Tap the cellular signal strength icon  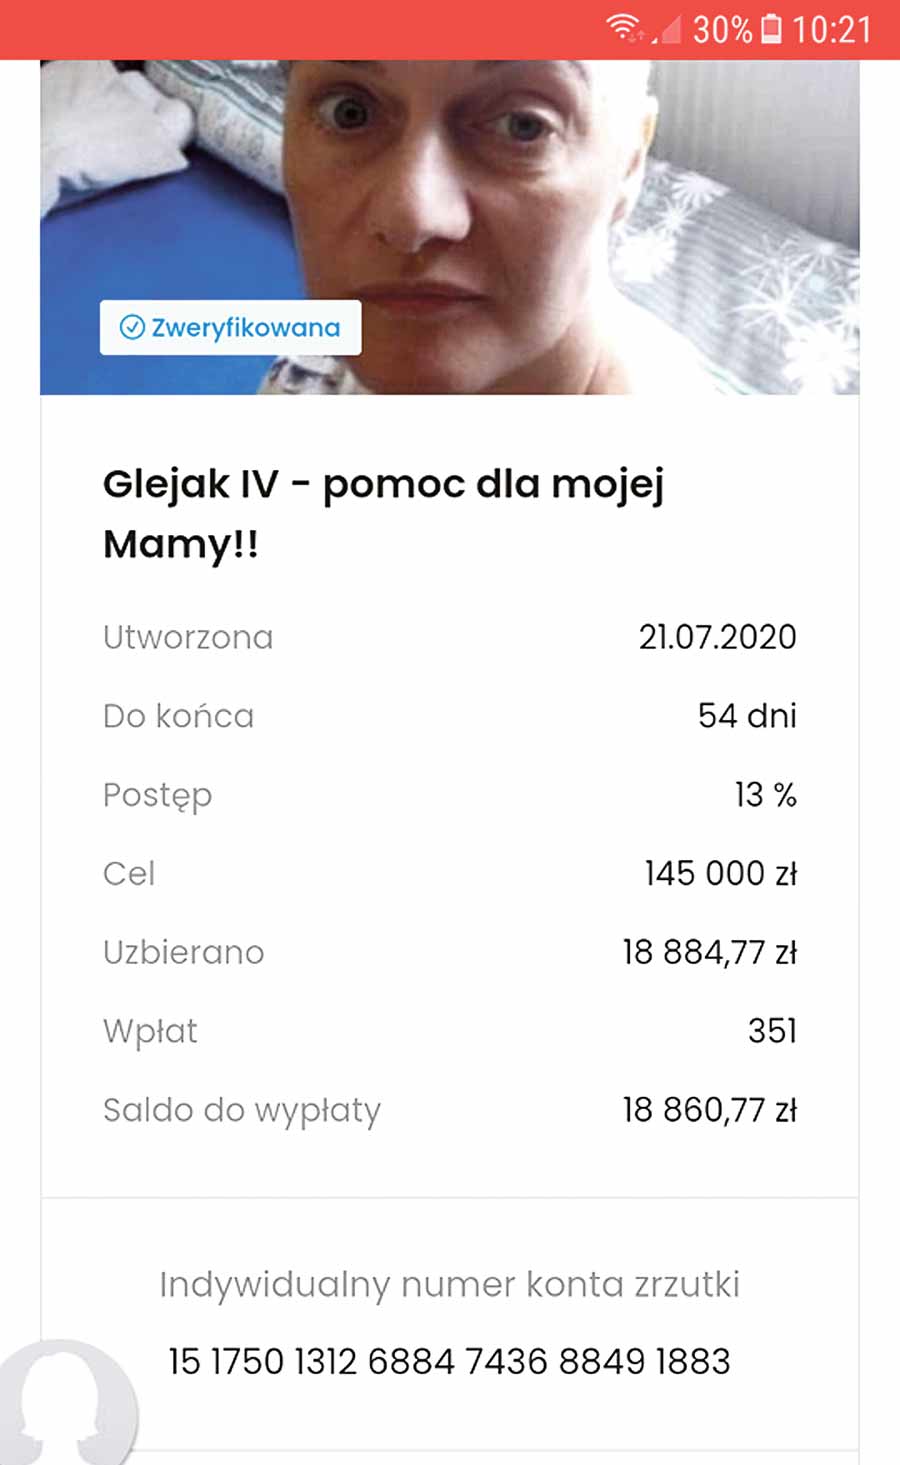click(x=667, y=30)
